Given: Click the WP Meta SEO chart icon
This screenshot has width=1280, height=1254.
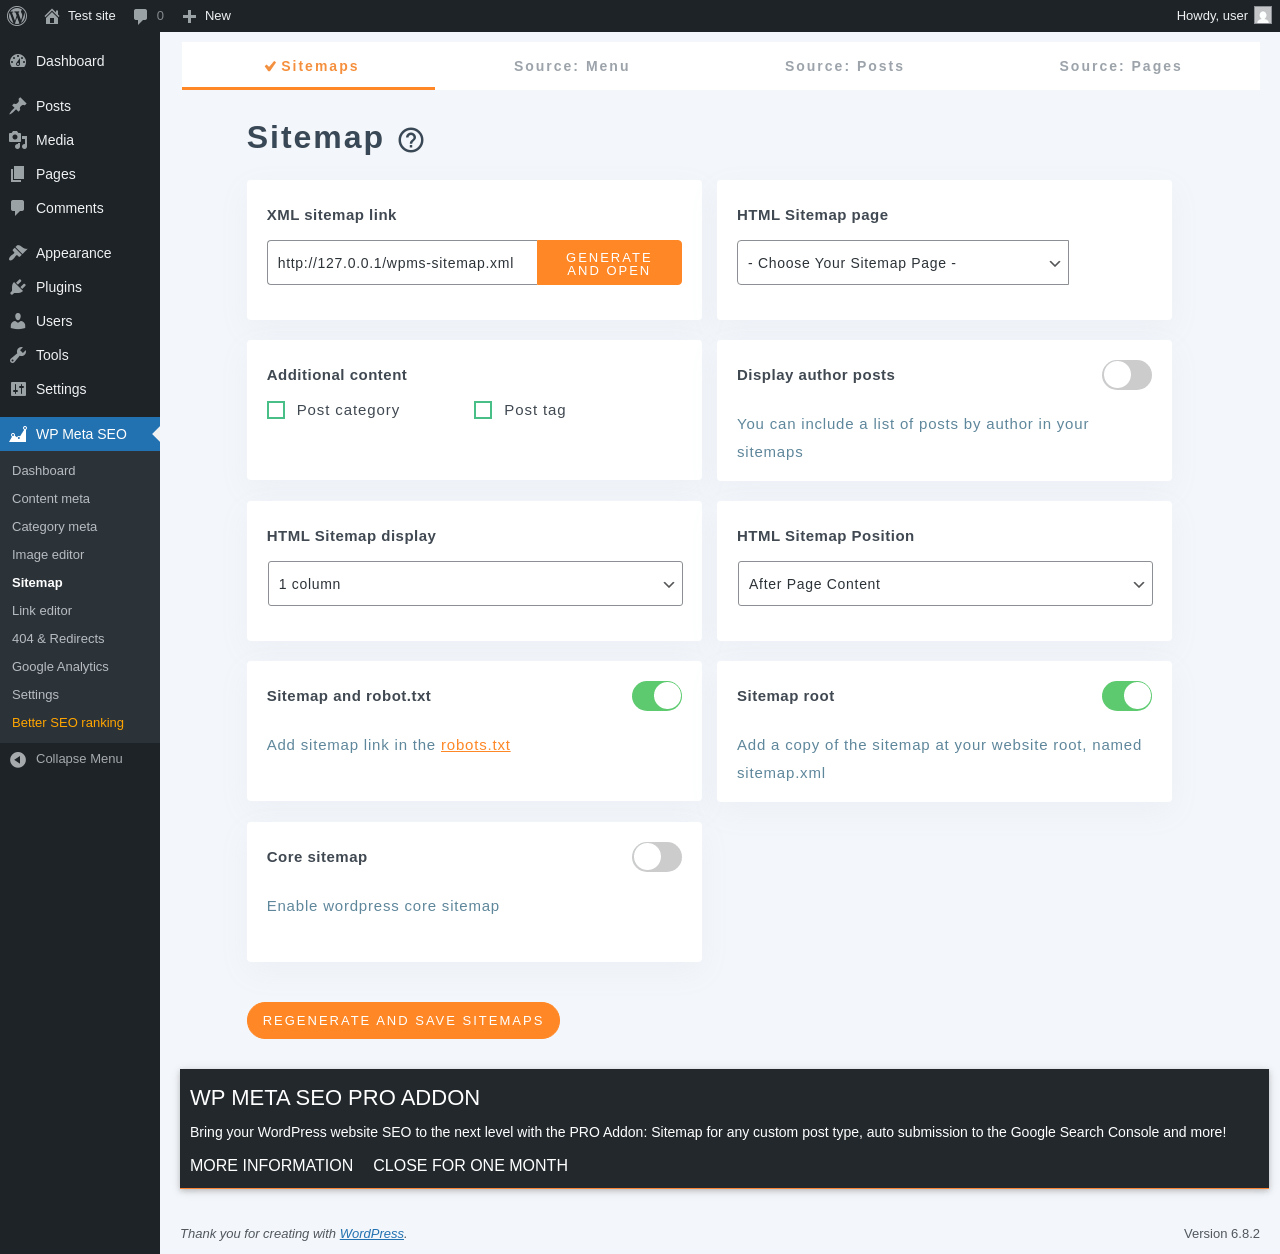Looking at the screenshot, I should (x=18, y=434).
